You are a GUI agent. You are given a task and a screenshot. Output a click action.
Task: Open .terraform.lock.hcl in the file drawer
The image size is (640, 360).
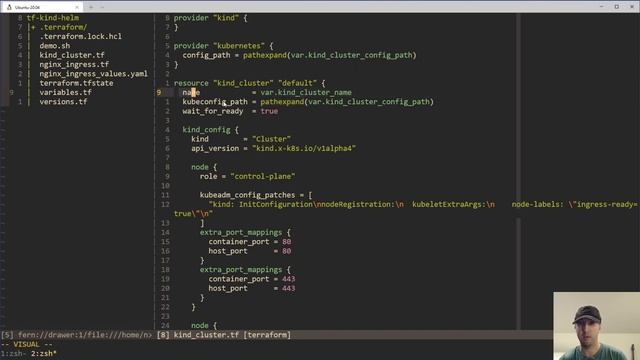pos(80,36)
